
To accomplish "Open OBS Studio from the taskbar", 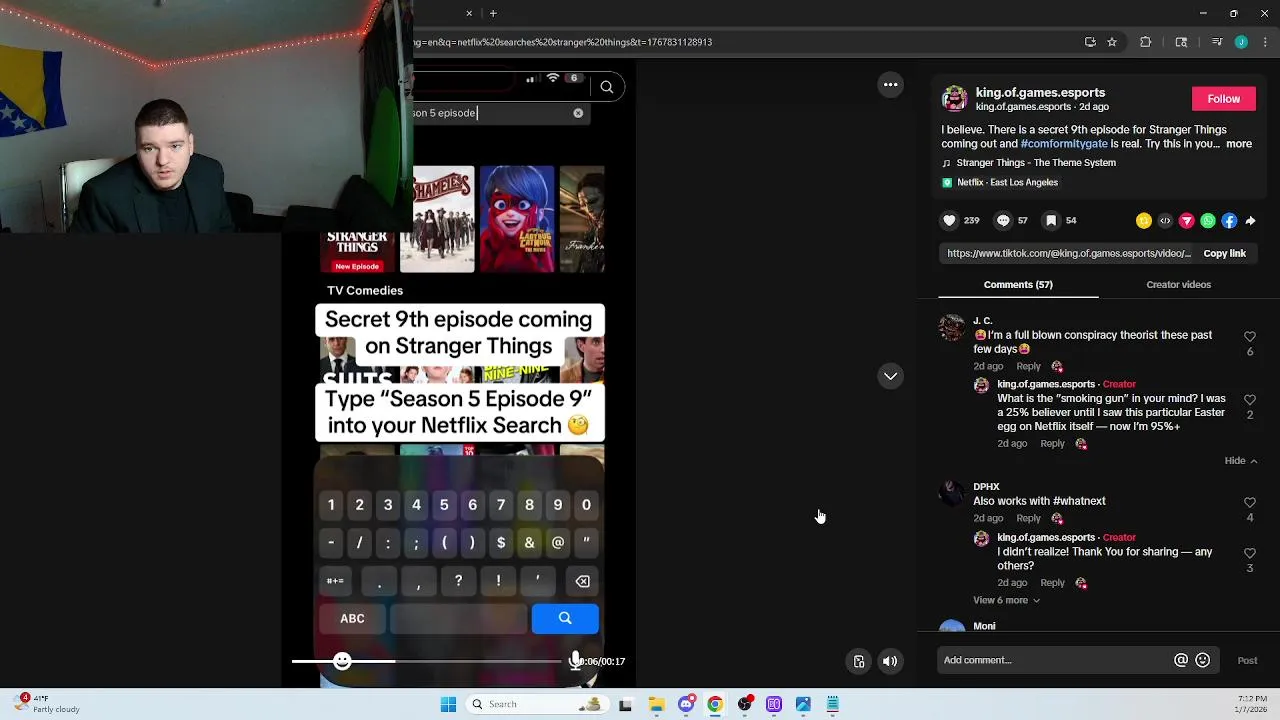I will coord(745,704).
